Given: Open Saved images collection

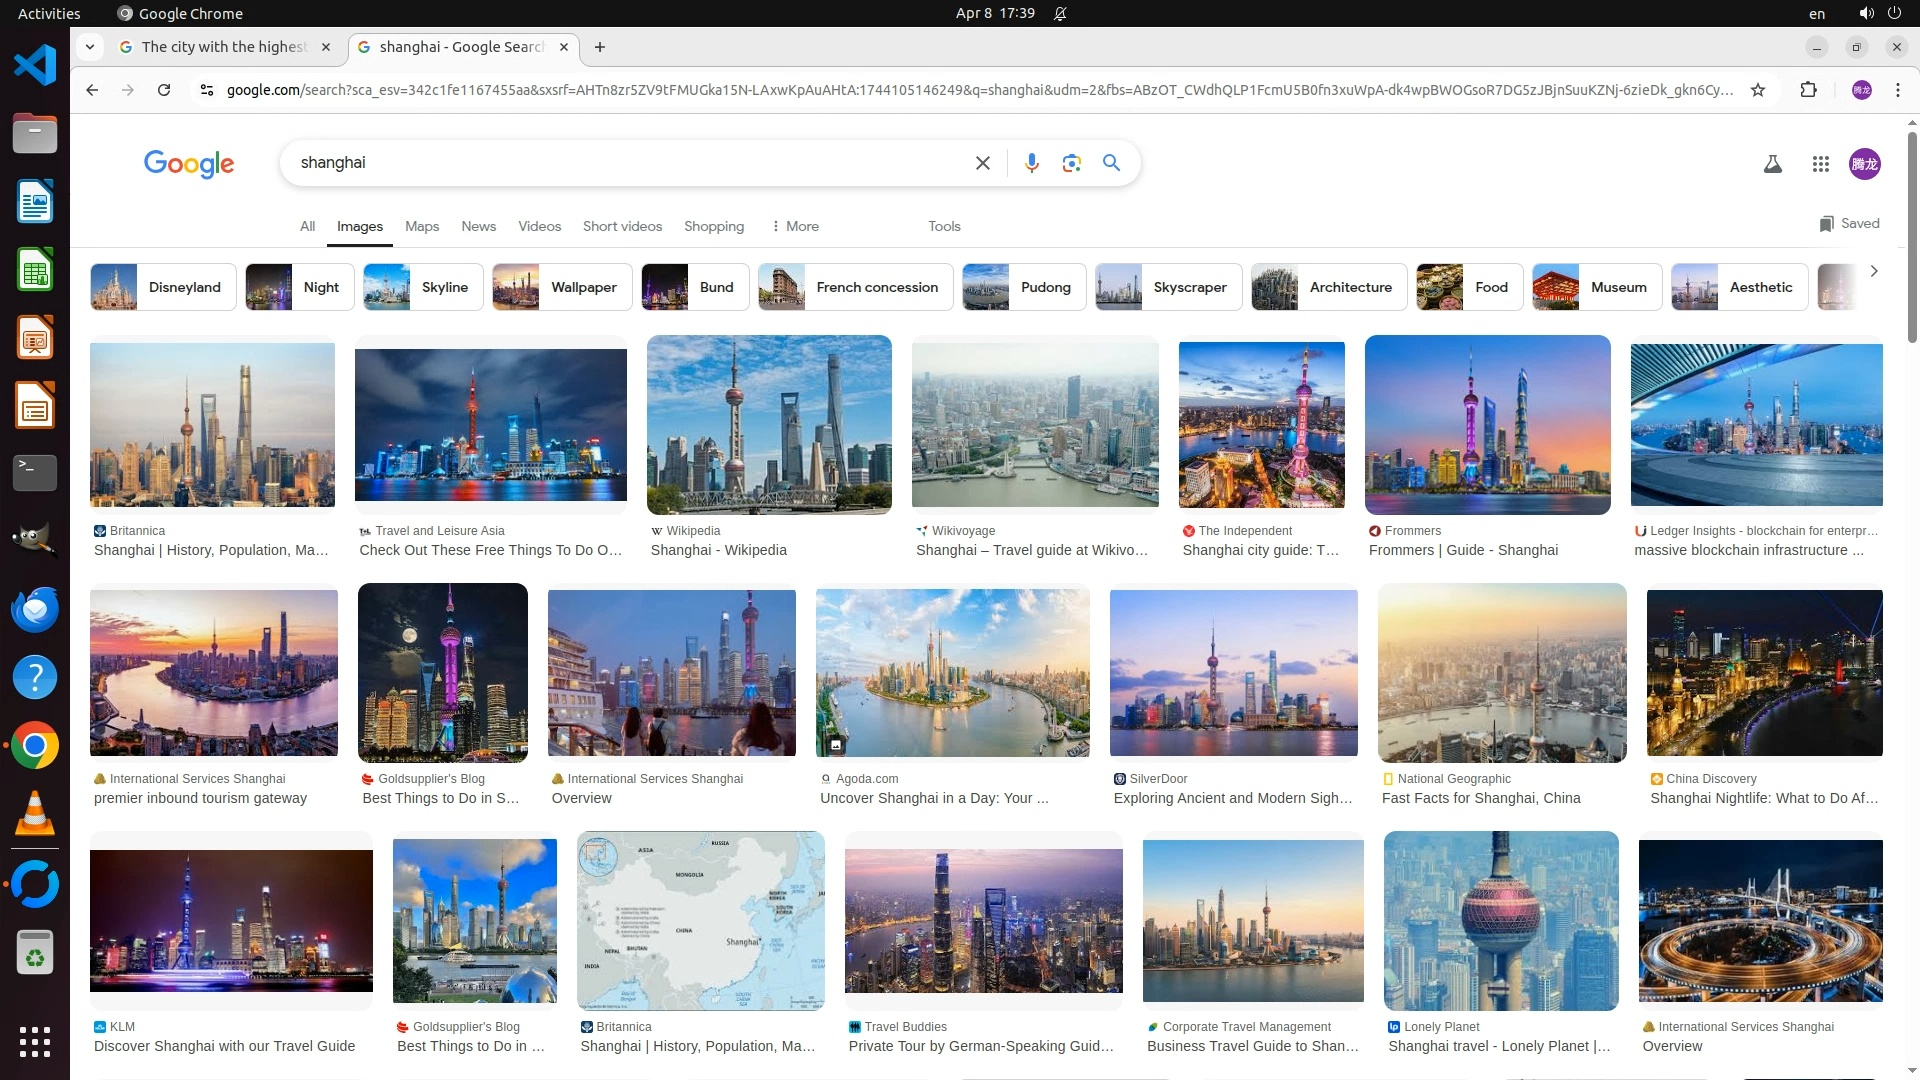Looking at the screenshot, I should [x=1849, y=223].
